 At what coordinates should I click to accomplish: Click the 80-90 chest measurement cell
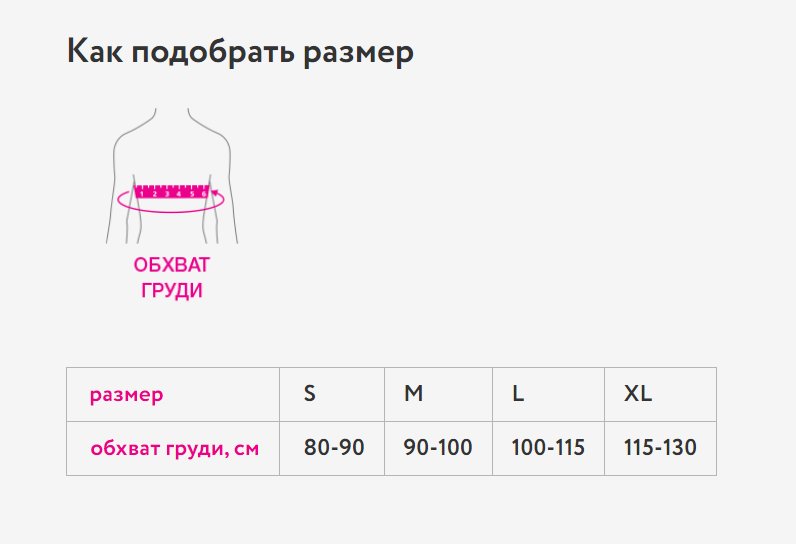(334, 448)
